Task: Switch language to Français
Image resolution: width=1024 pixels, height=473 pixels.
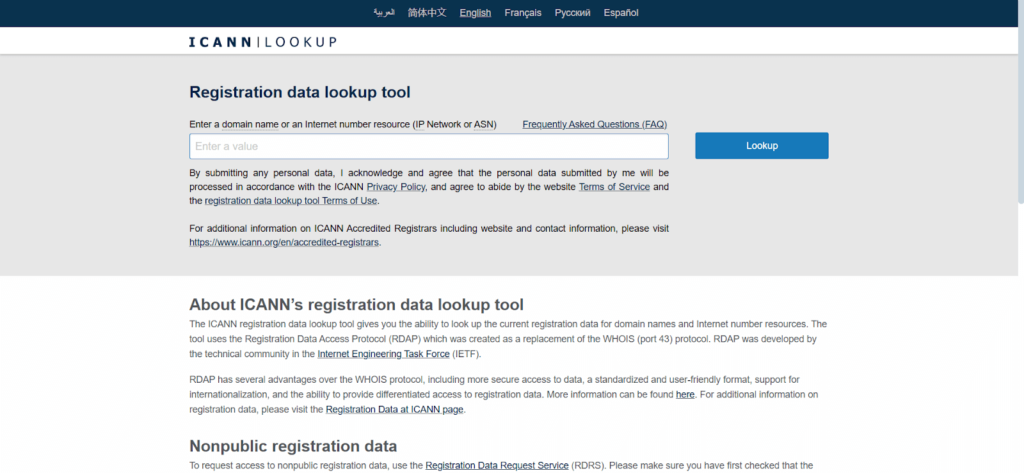Action: [x=522, y=12]
